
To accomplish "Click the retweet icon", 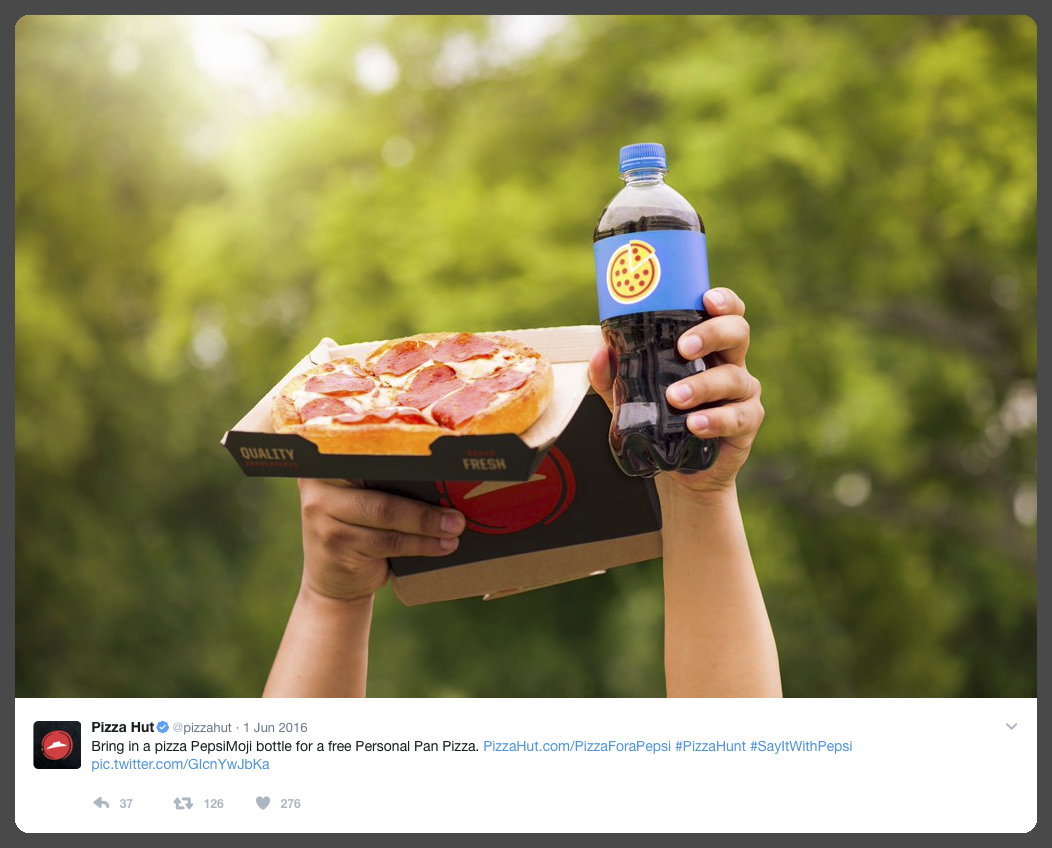I will (183, 803).
